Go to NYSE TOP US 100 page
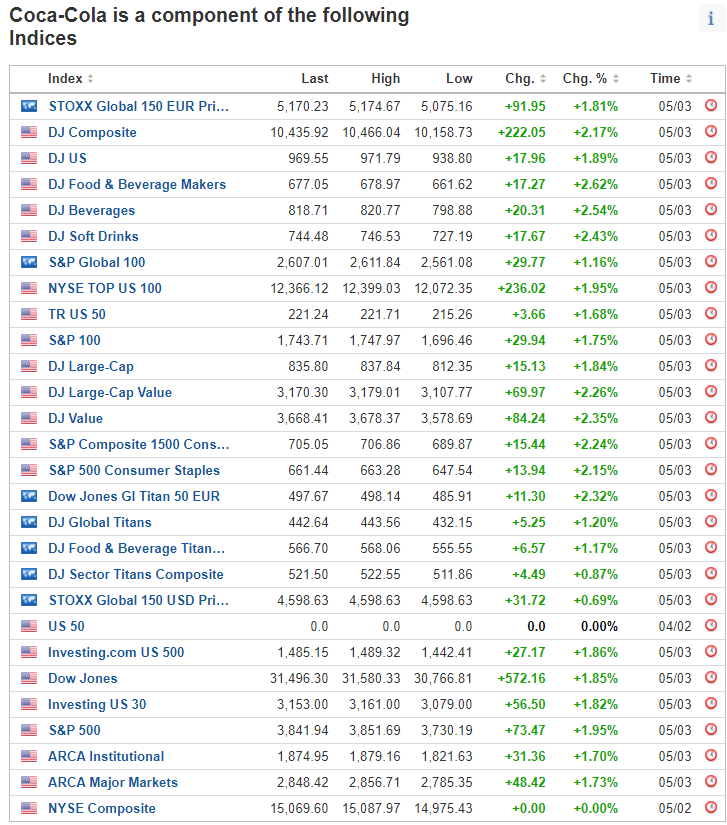 pyautogui.click(x=105, y=288)
